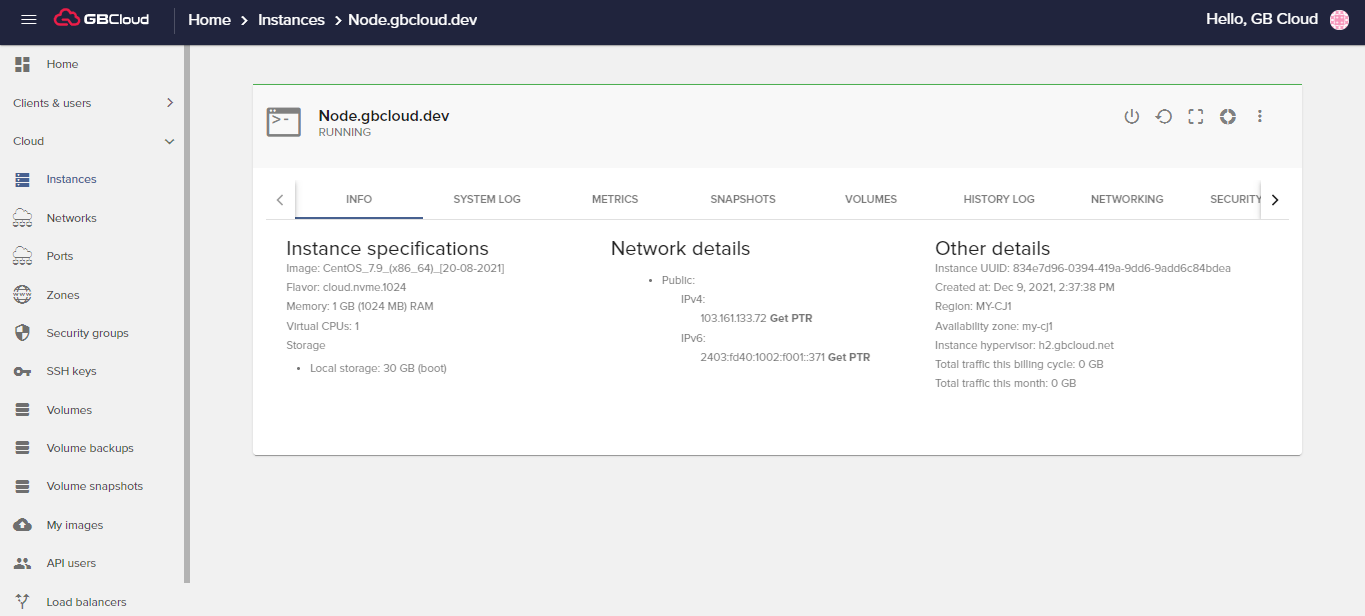
Task: Click the Security groups shield icon
Action: click(22, 332)
